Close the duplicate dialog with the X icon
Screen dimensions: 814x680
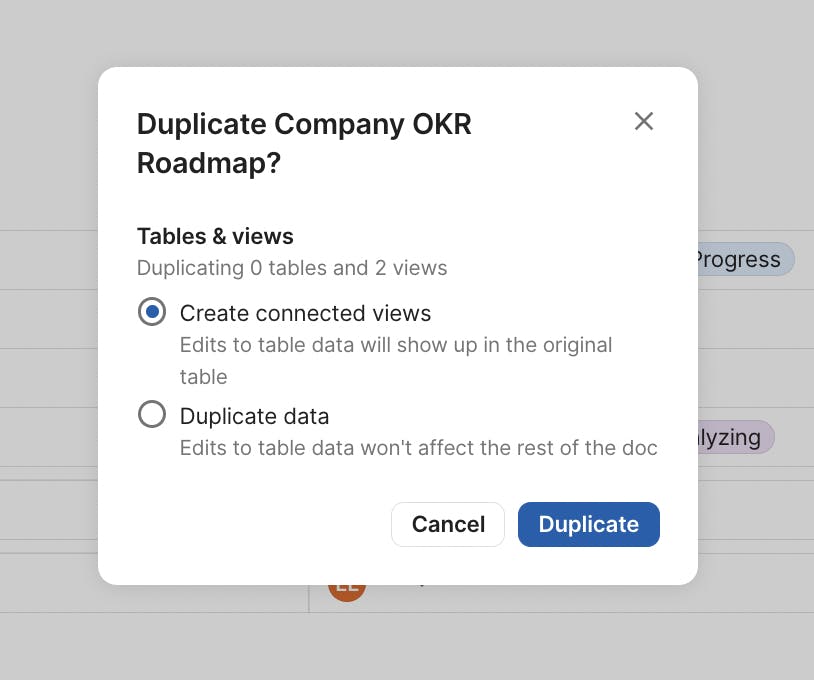(644, 121)
